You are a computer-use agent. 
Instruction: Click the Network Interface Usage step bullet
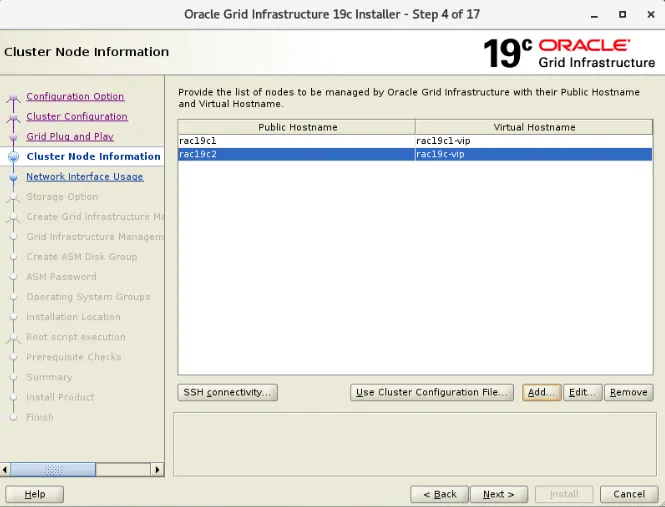point(14,177)
